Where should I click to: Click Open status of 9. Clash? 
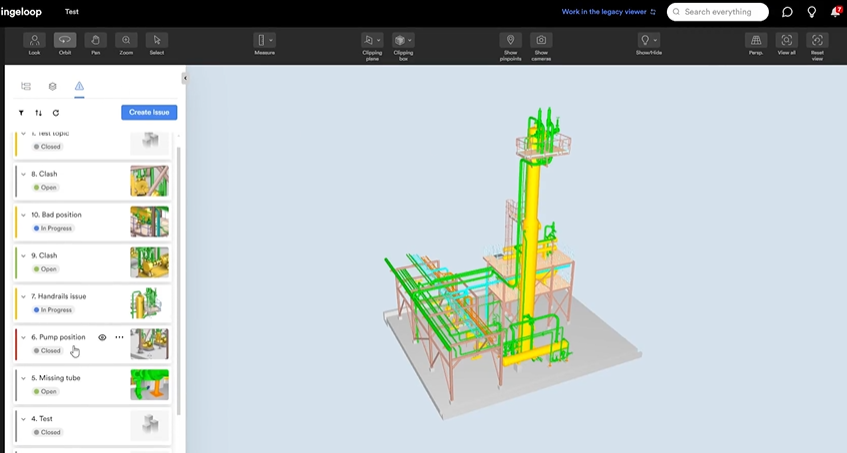point(45,269)
